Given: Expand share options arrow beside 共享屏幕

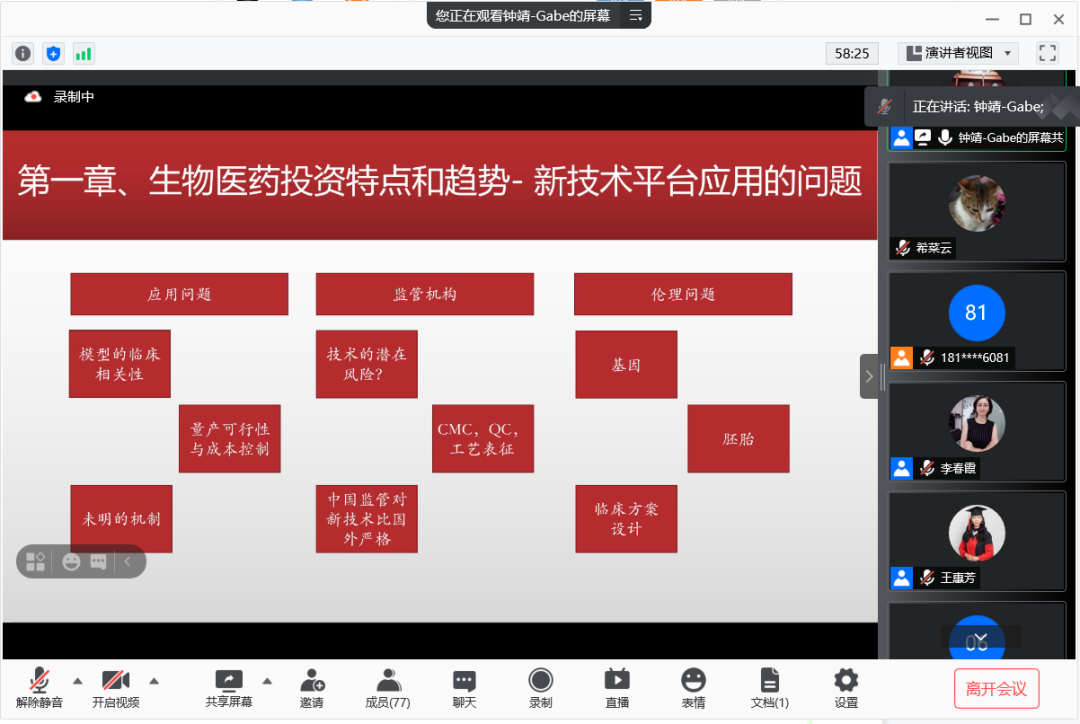Looking at the screenshot, I should [x=267, y=681].
